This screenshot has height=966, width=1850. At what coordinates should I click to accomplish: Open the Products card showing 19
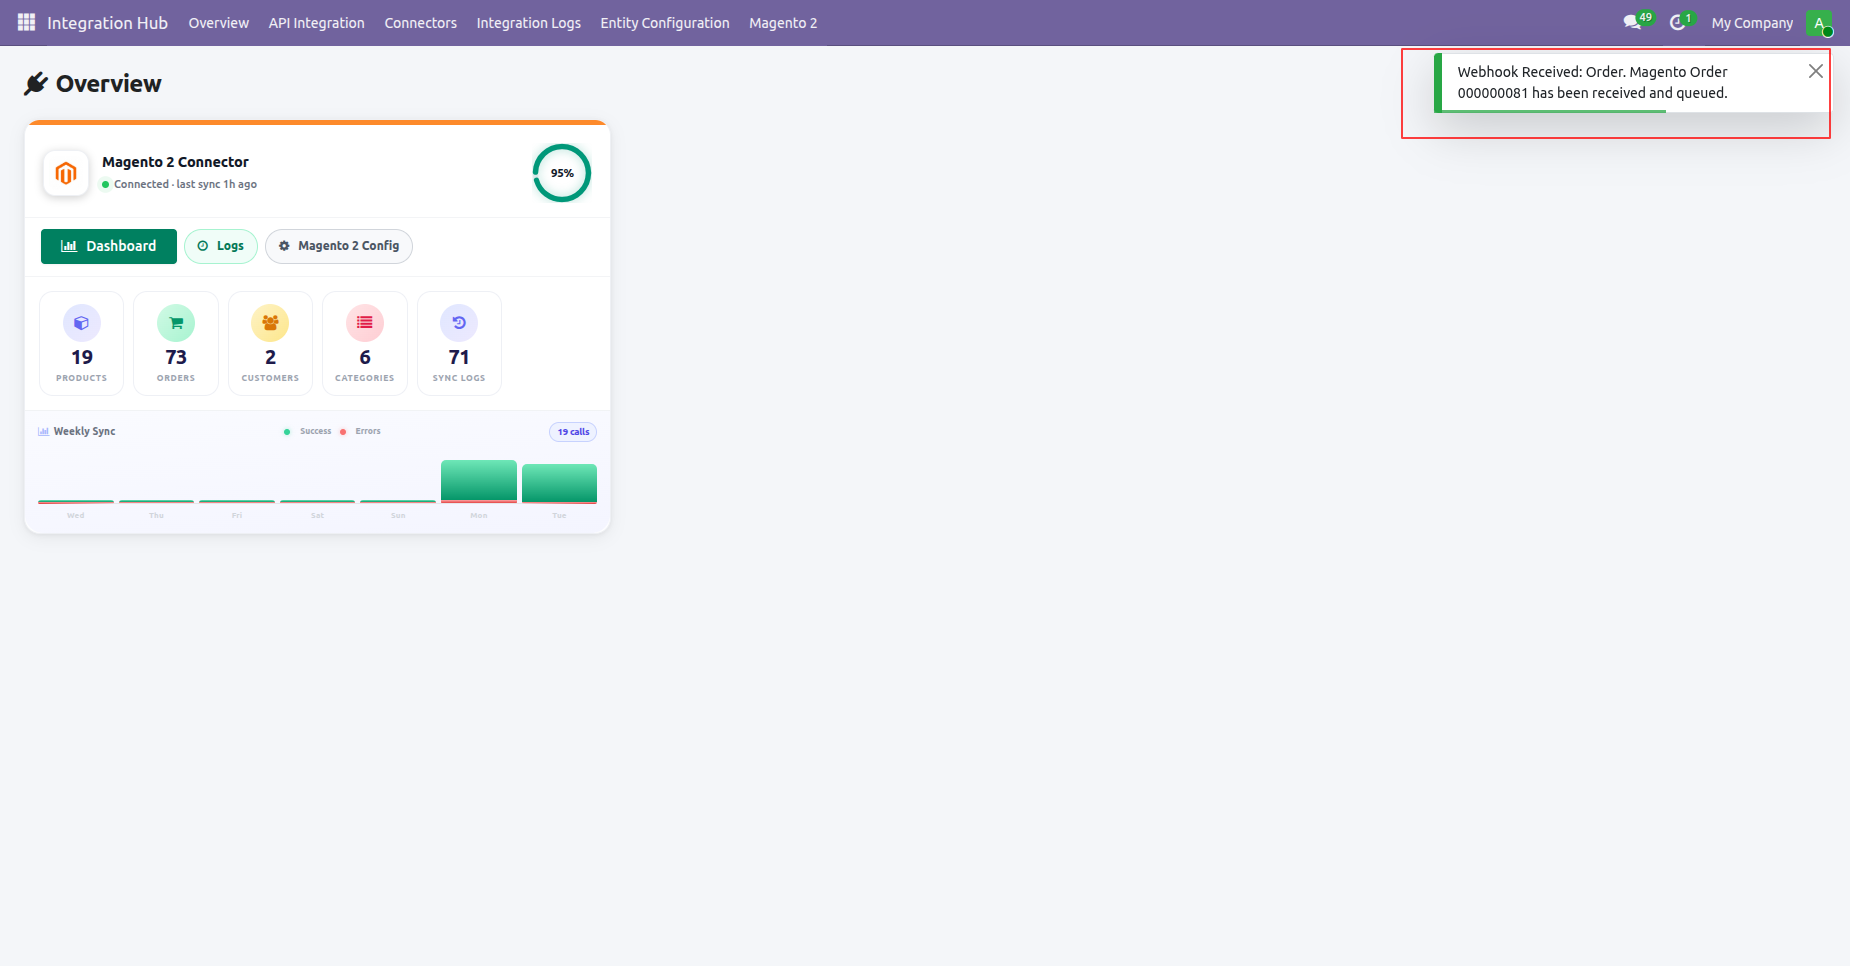click(82, 343)
